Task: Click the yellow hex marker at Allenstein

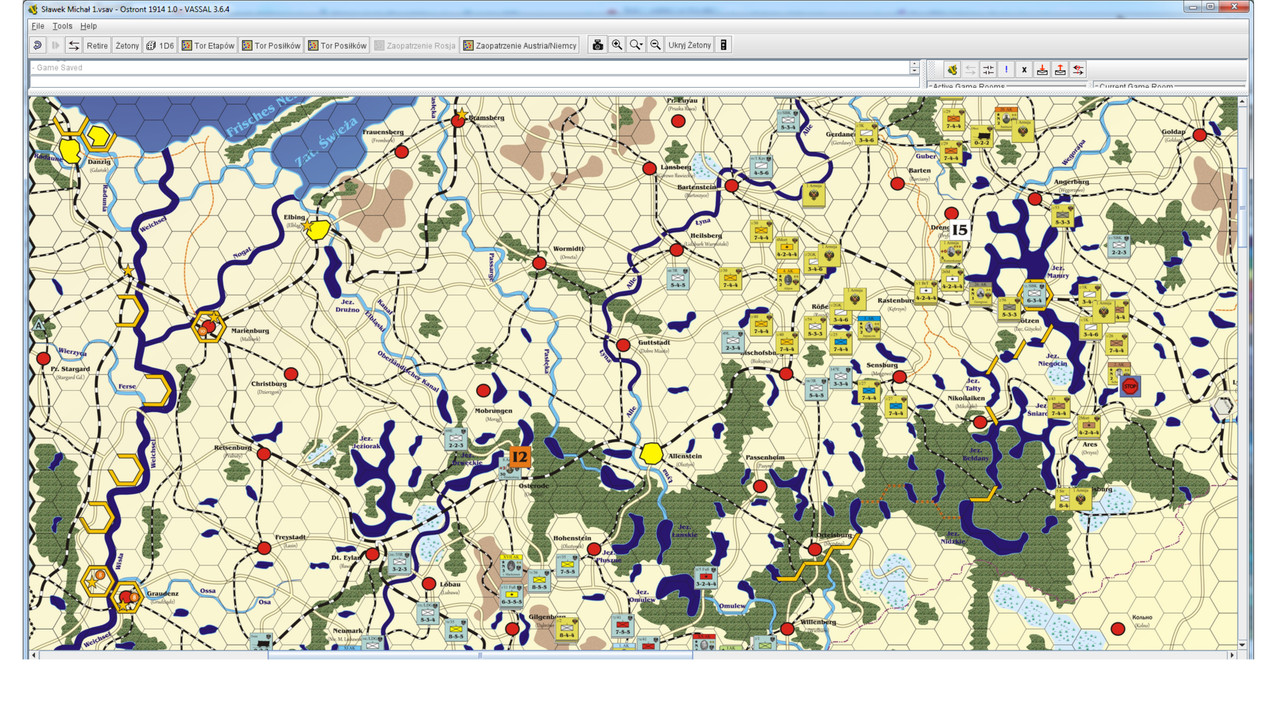Action: (652, 454)
